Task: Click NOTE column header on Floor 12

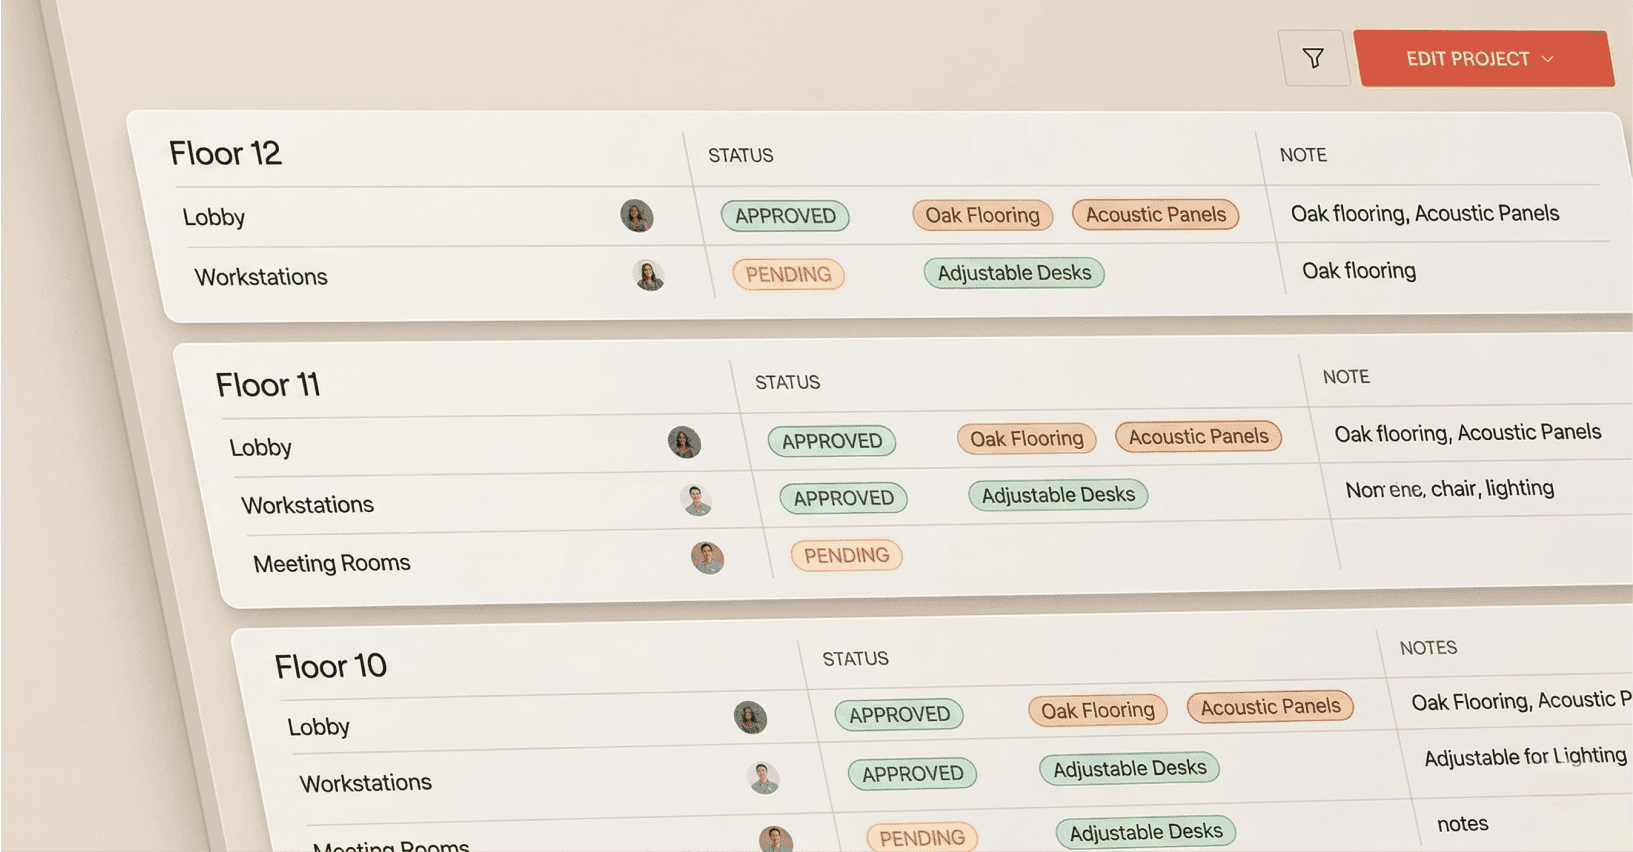Action: 1304,155
